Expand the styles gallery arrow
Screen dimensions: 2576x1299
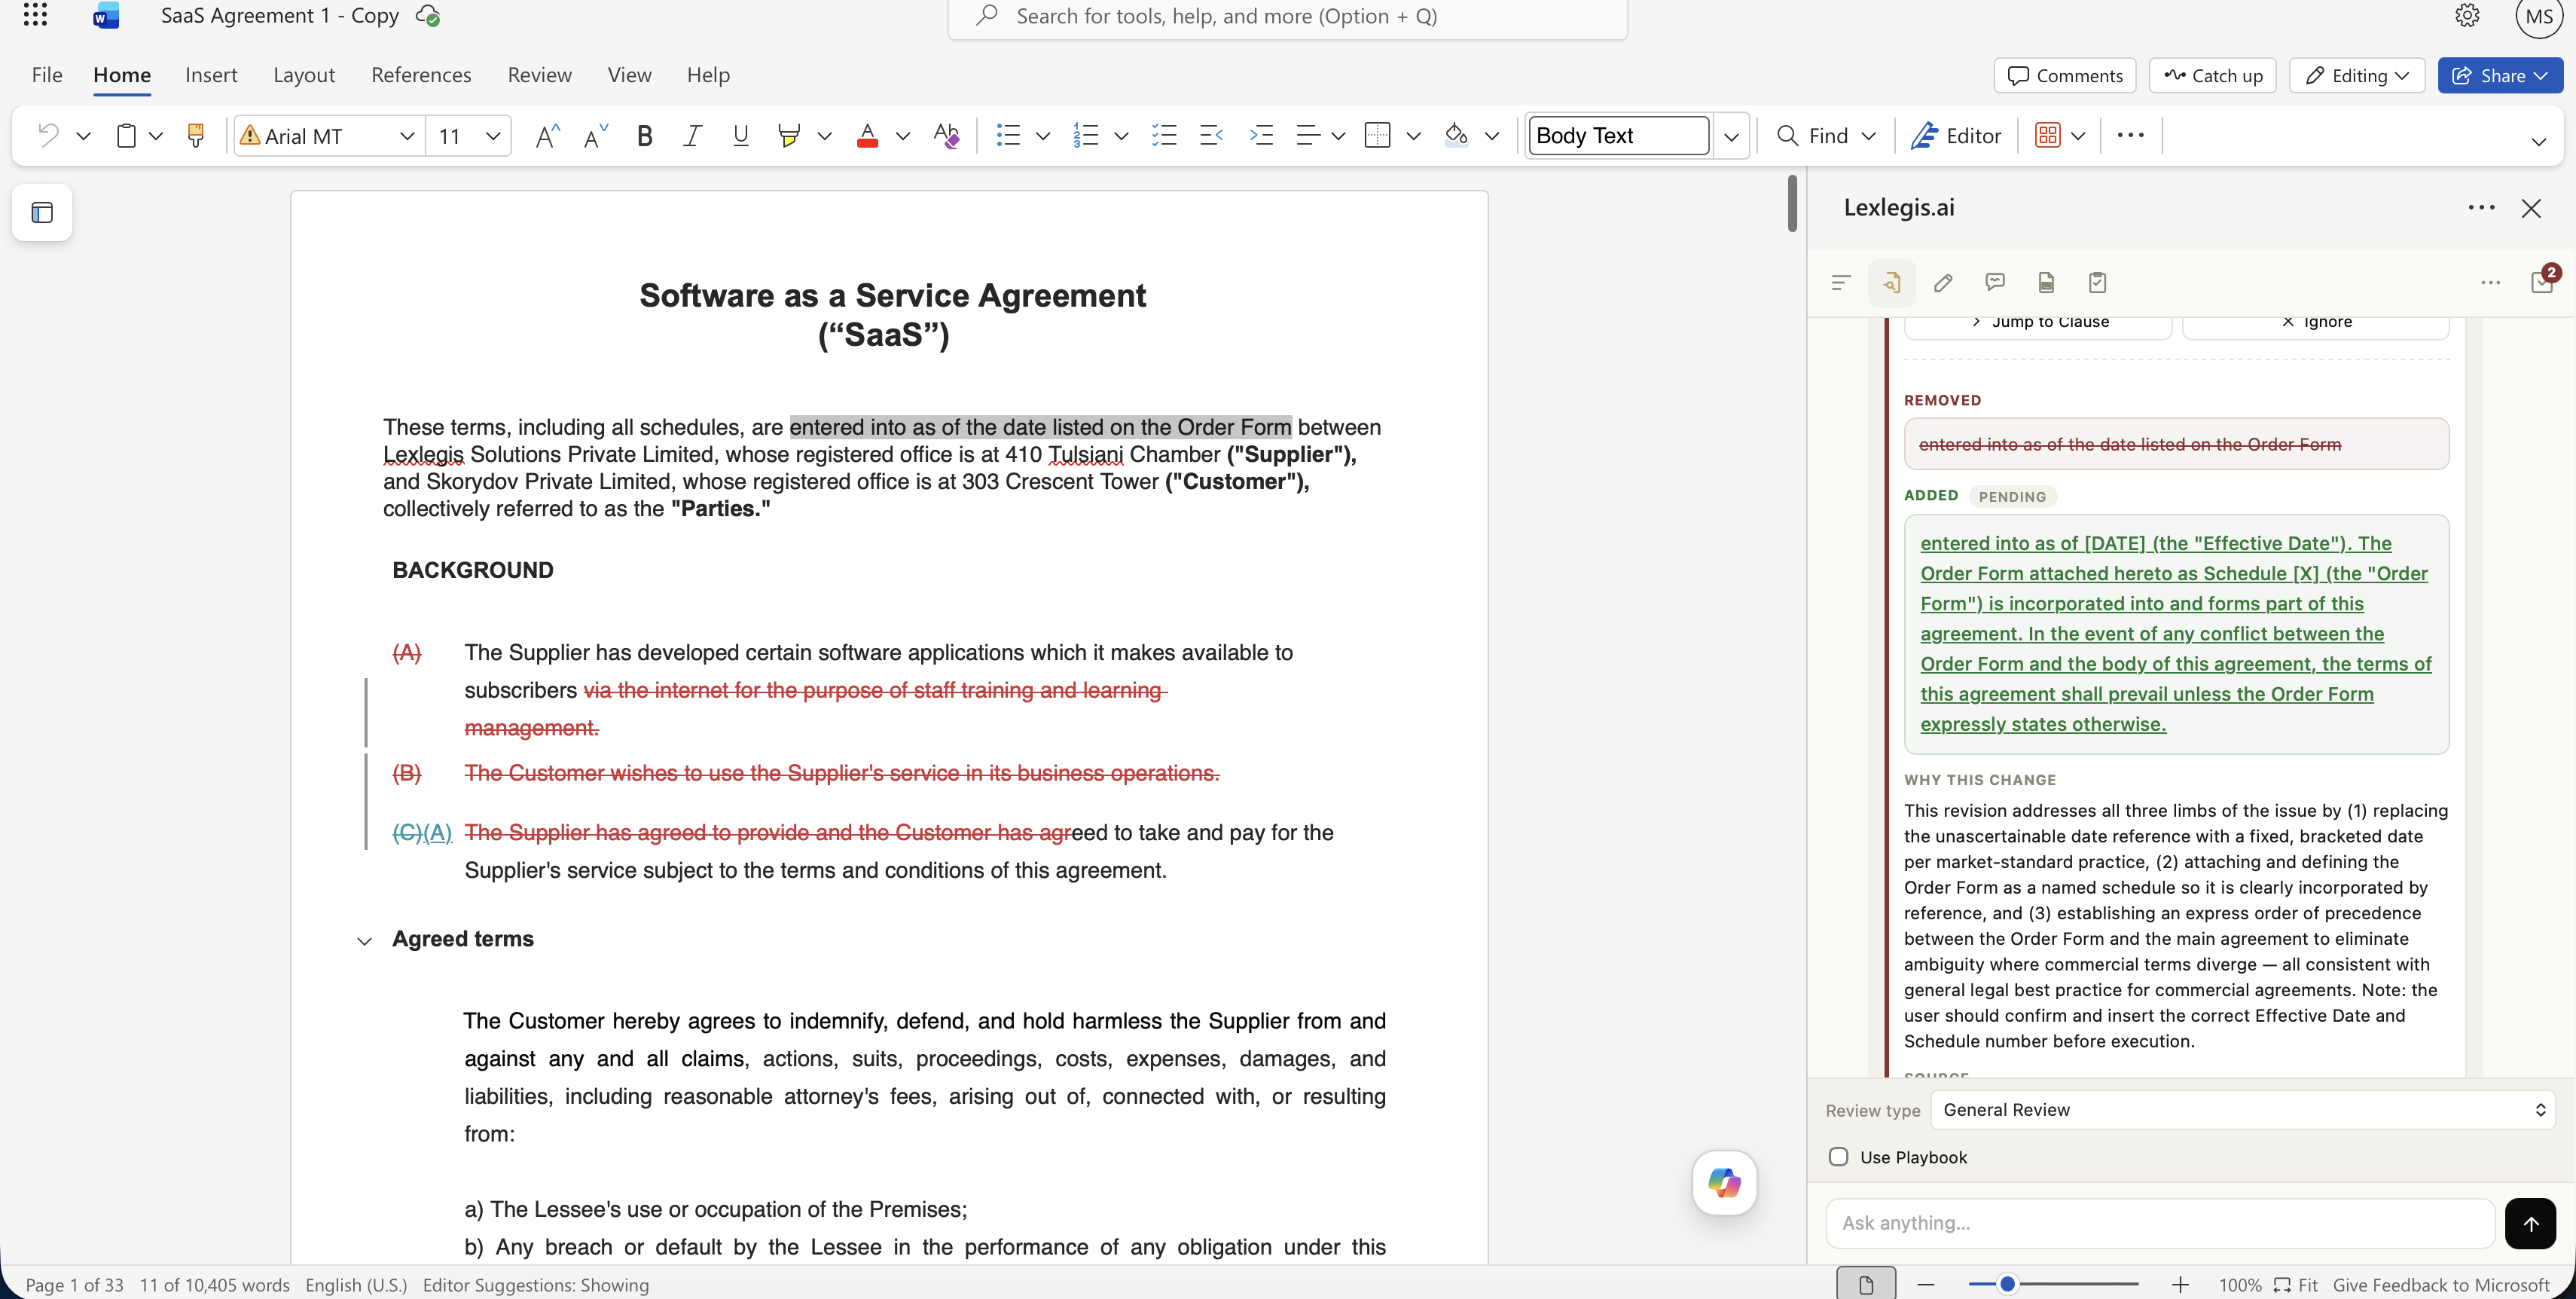pos(1731,135)
